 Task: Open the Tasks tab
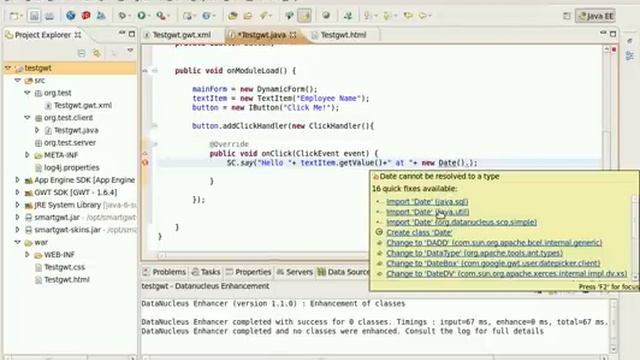point(207,272)
